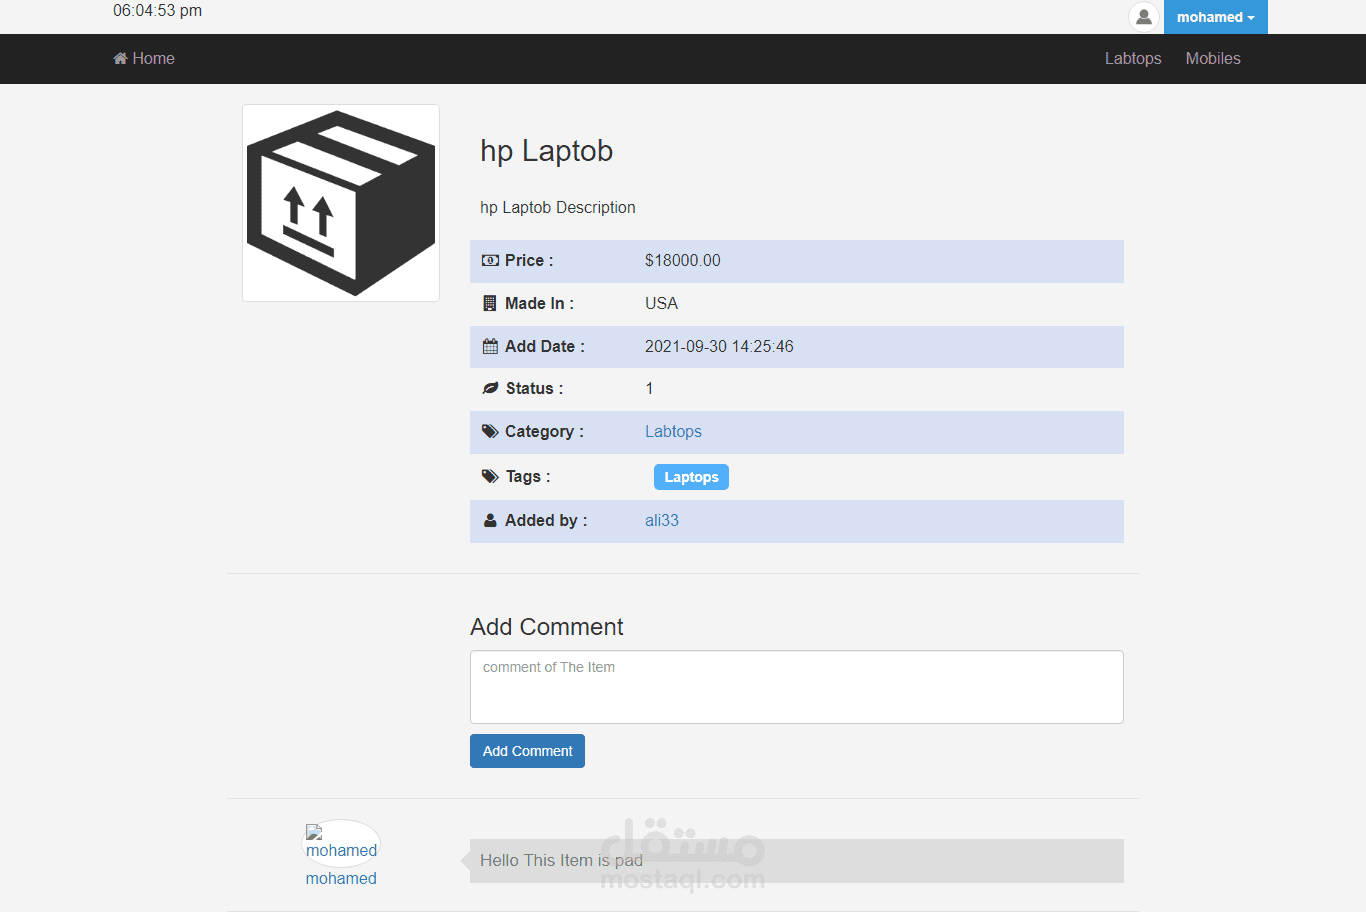Focus the comment text area
1366x912 pixels.
coord(797,687)
